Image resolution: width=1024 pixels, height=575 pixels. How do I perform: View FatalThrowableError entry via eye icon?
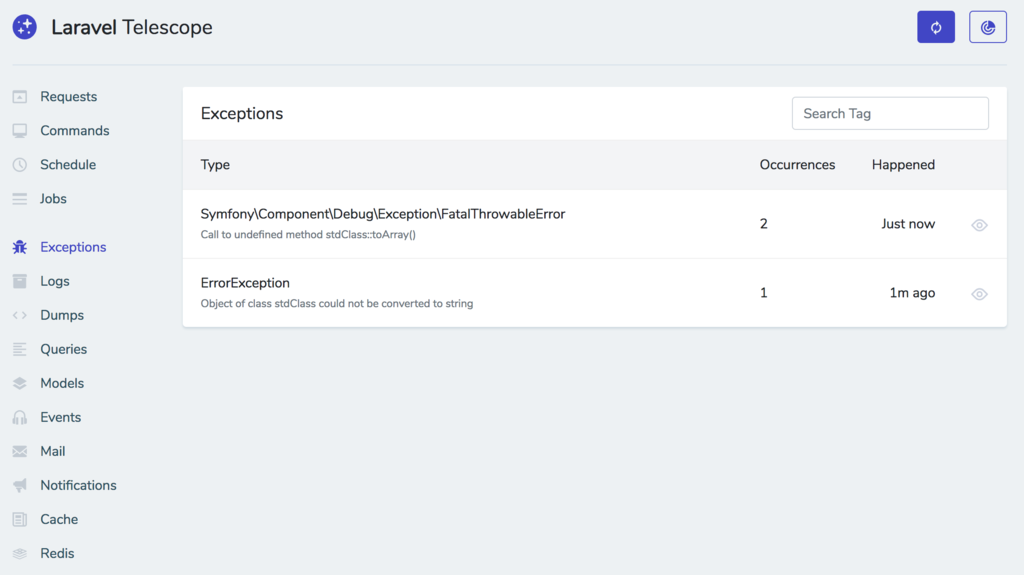click(x=979, y=225)
